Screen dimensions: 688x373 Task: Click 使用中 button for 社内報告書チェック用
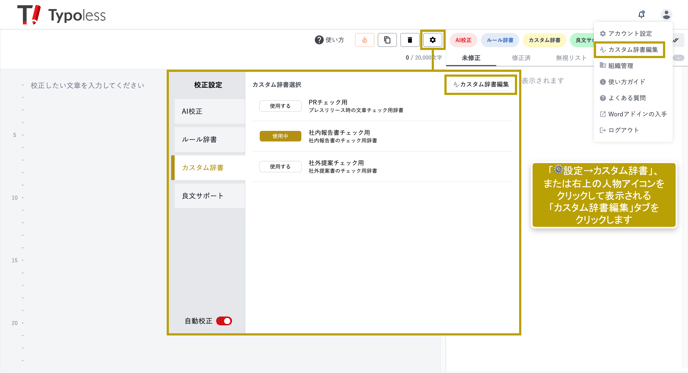point(280,136)
